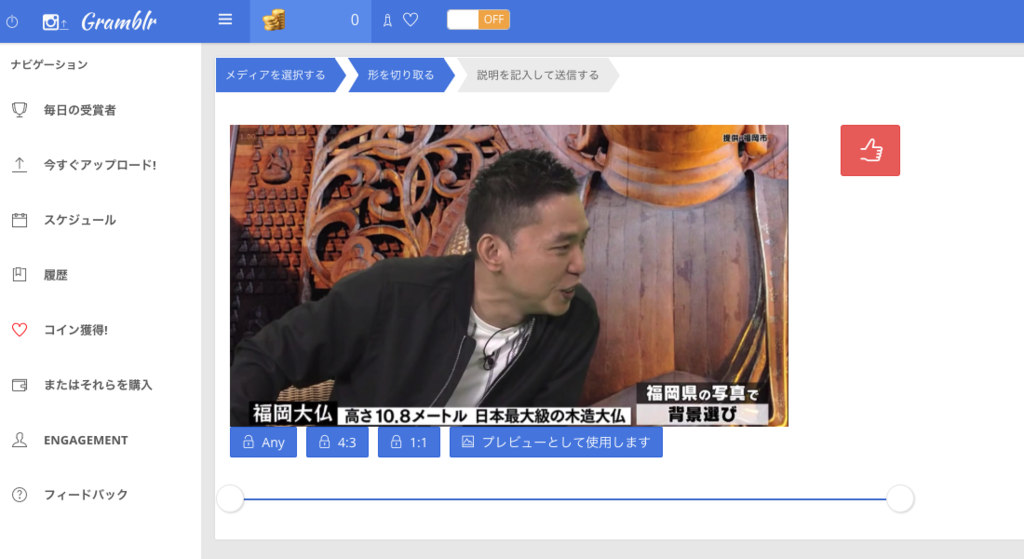Click the calendar icon for スケジュール
1024x559 pixels.
pos(20,220)
